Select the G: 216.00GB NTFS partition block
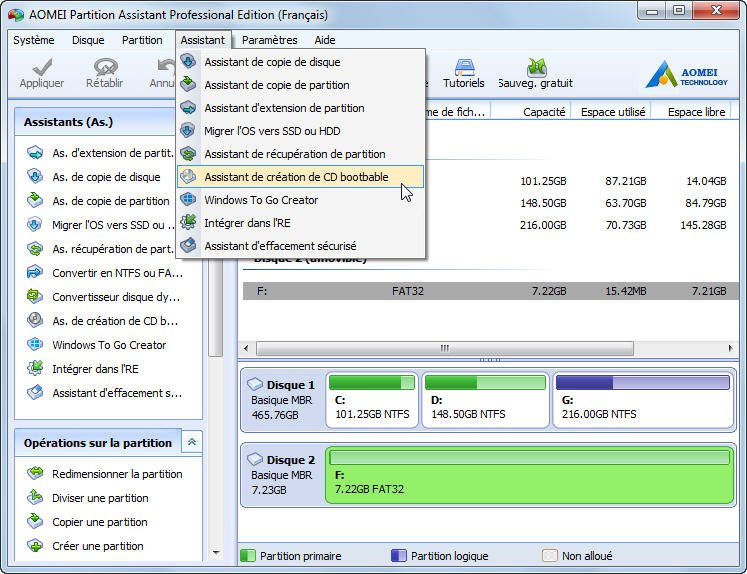This screenshot has height=574, width=747. coord(642,400)
